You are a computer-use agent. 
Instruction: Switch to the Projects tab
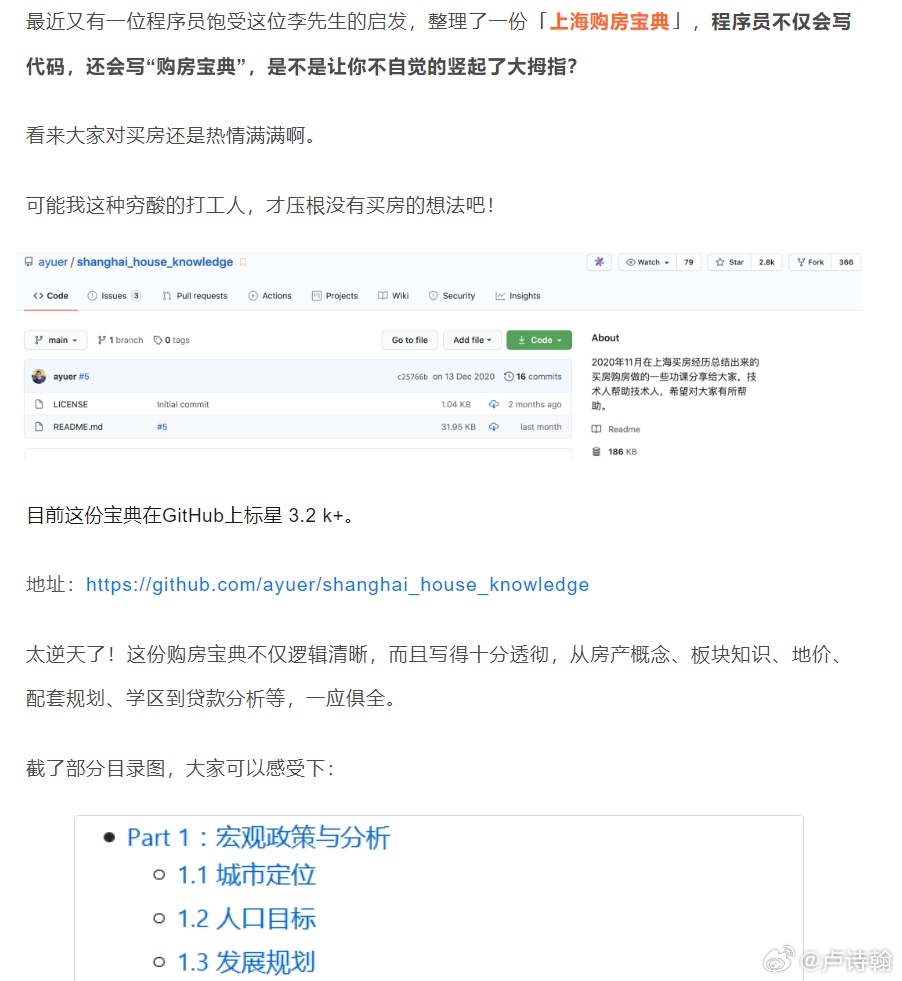pyautogui.click(x=335, y=296)
